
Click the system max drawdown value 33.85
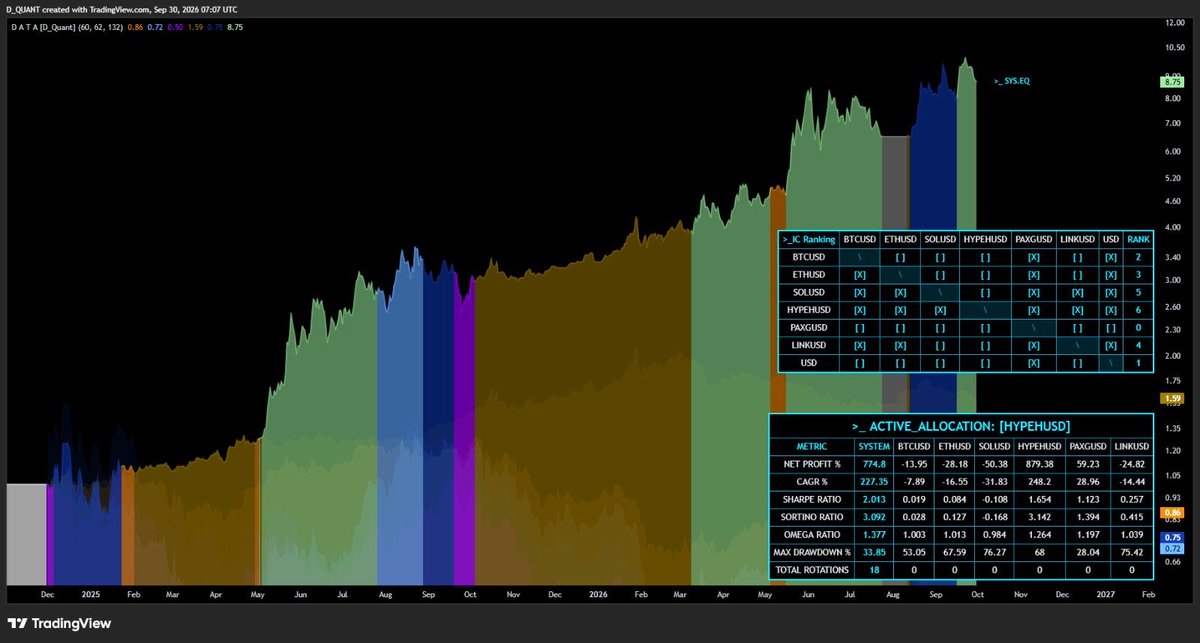[x=874, y=552]
